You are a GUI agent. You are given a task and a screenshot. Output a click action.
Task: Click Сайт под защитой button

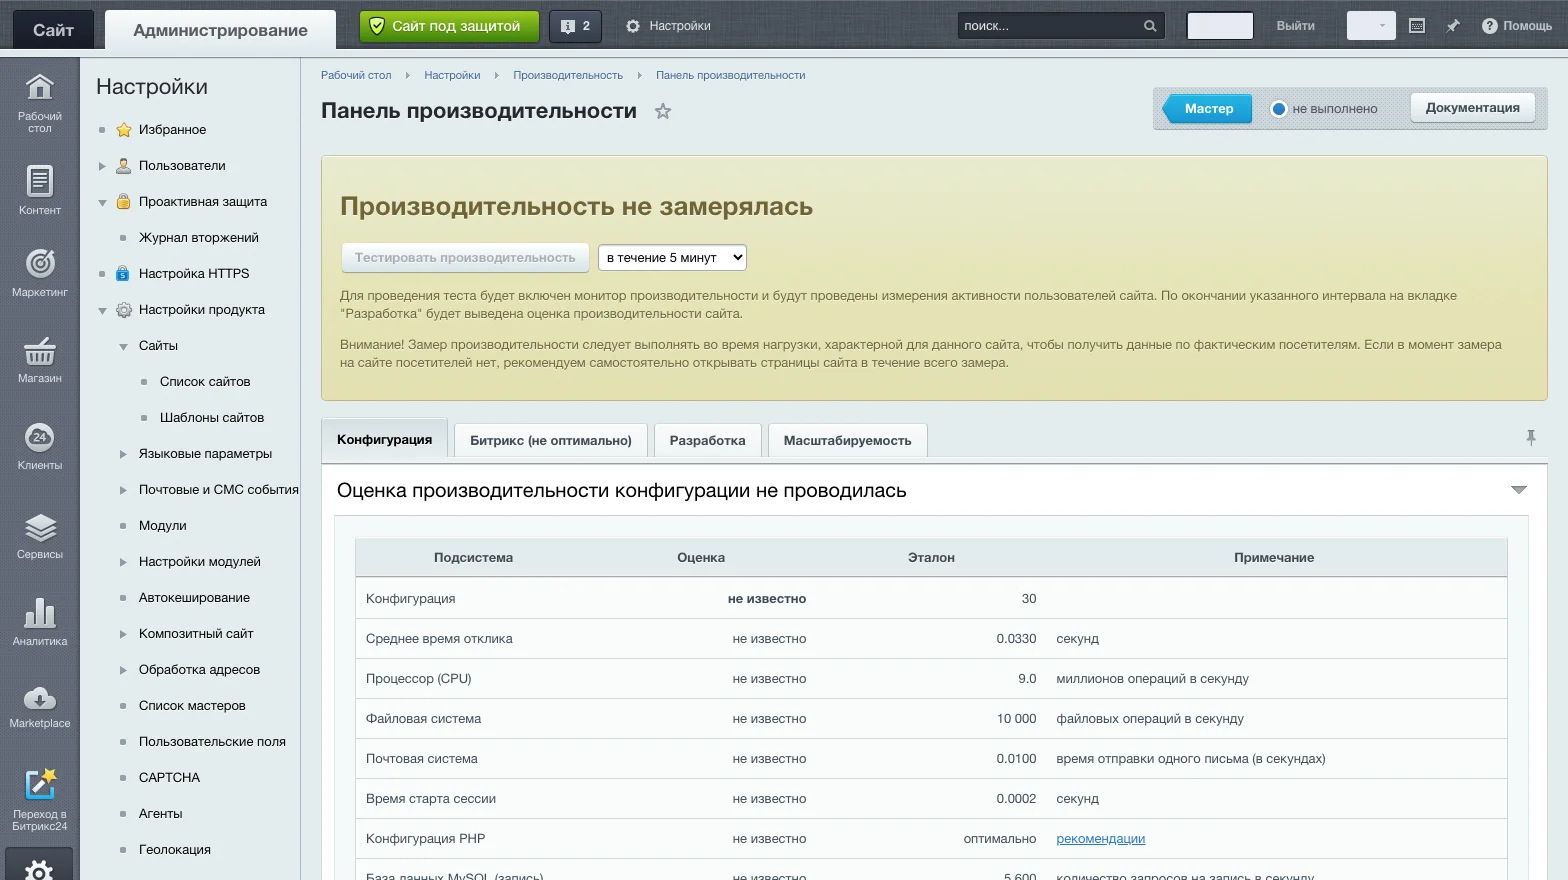(449, 26)
